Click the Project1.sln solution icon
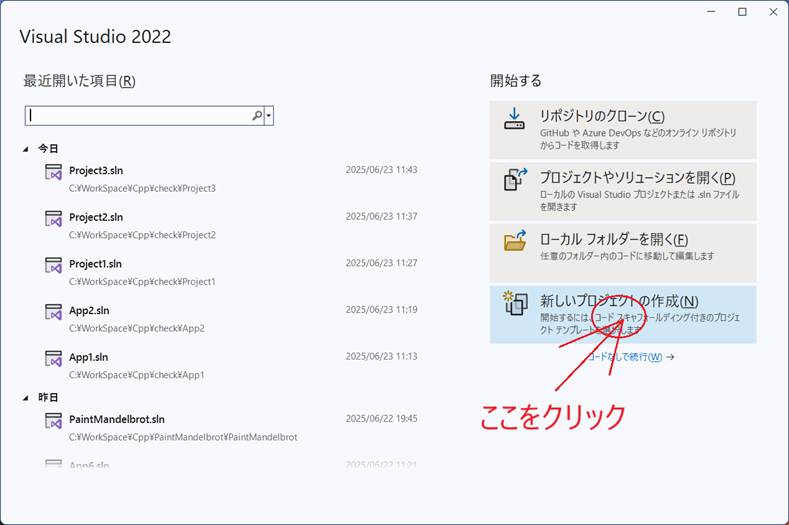Image resolution: width=789 pixels, height=525 pixels. (x=53, y=265)
